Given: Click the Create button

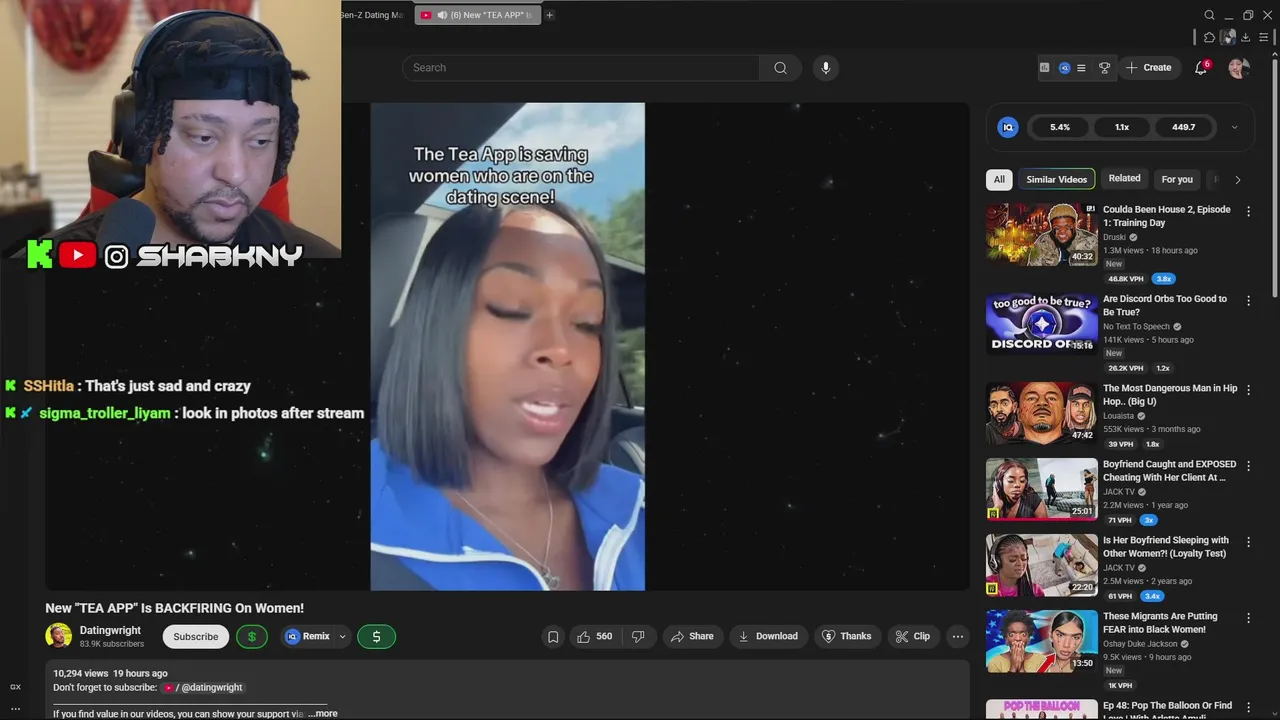Looking at the screenshot, I should coord(1148,68).
